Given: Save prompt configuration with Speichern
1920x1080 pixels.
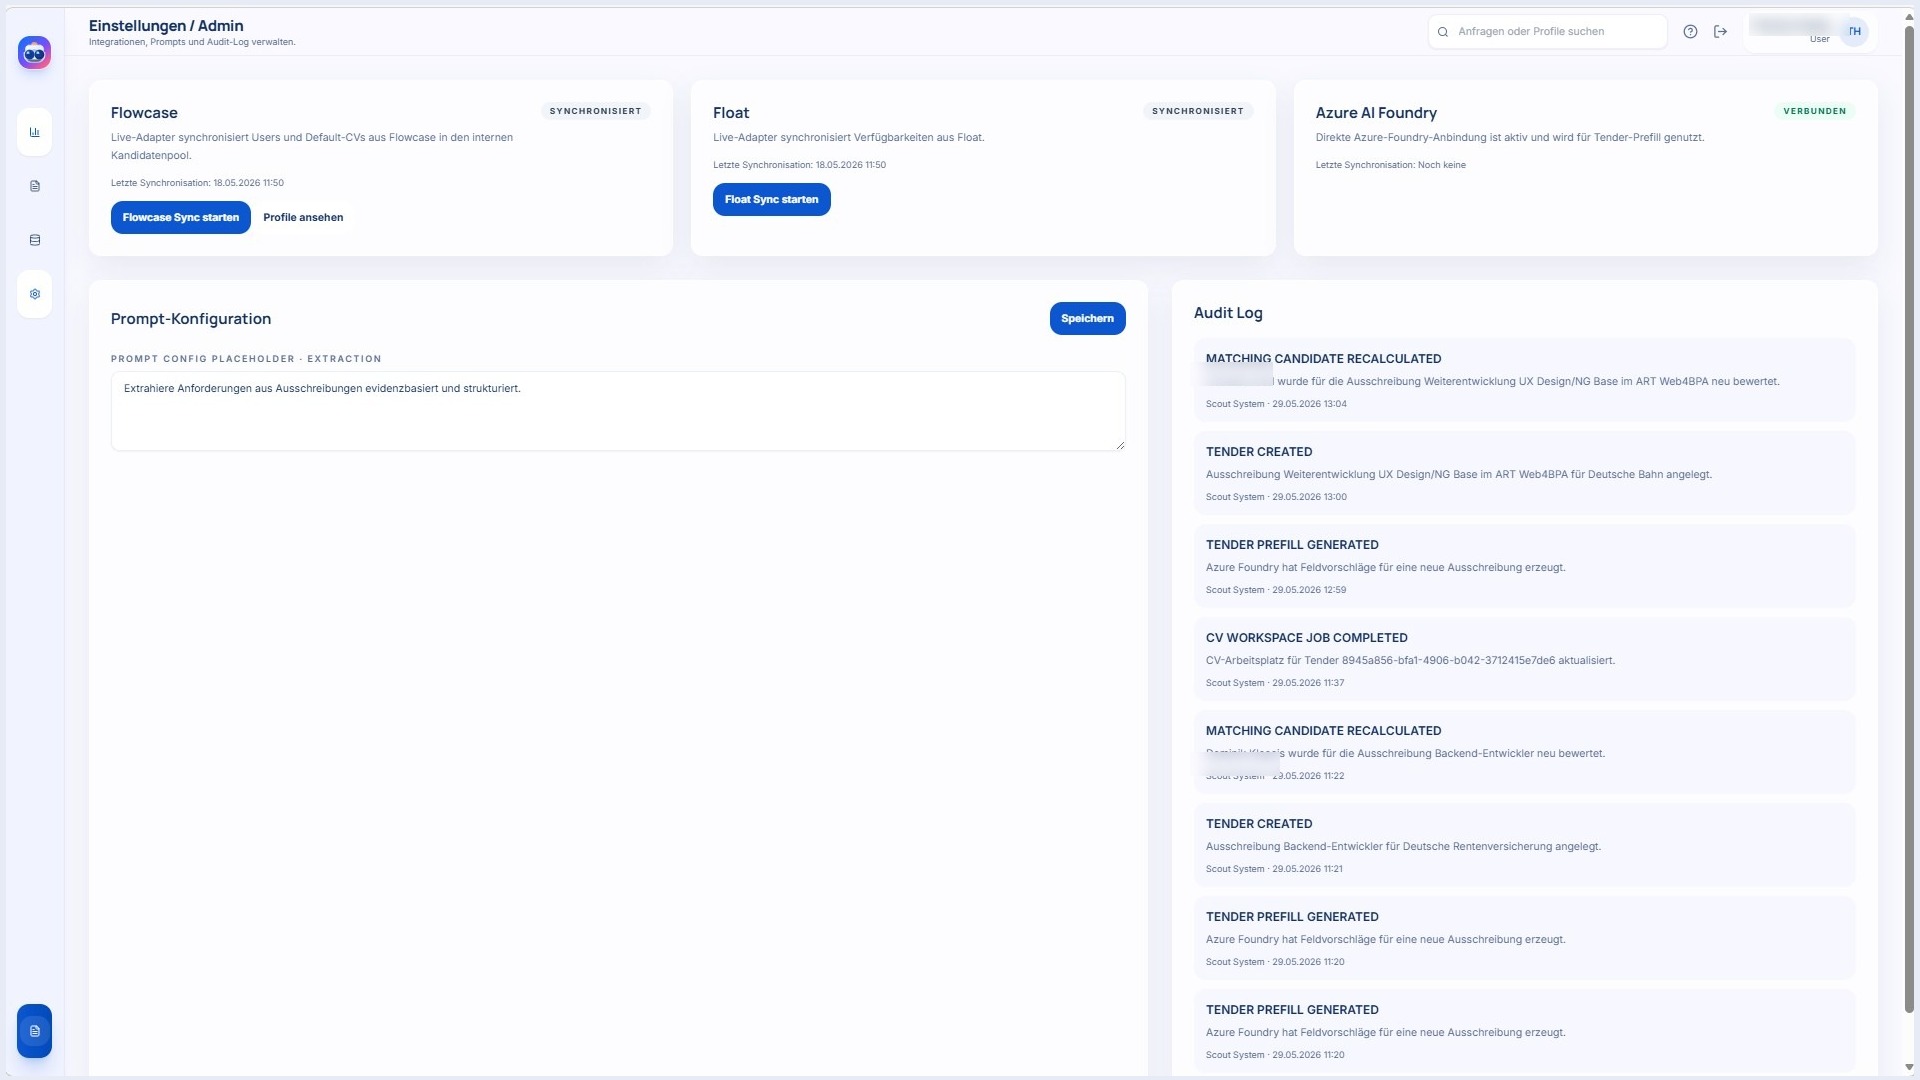Looking at the screenshot, I should click(1087, 318).
